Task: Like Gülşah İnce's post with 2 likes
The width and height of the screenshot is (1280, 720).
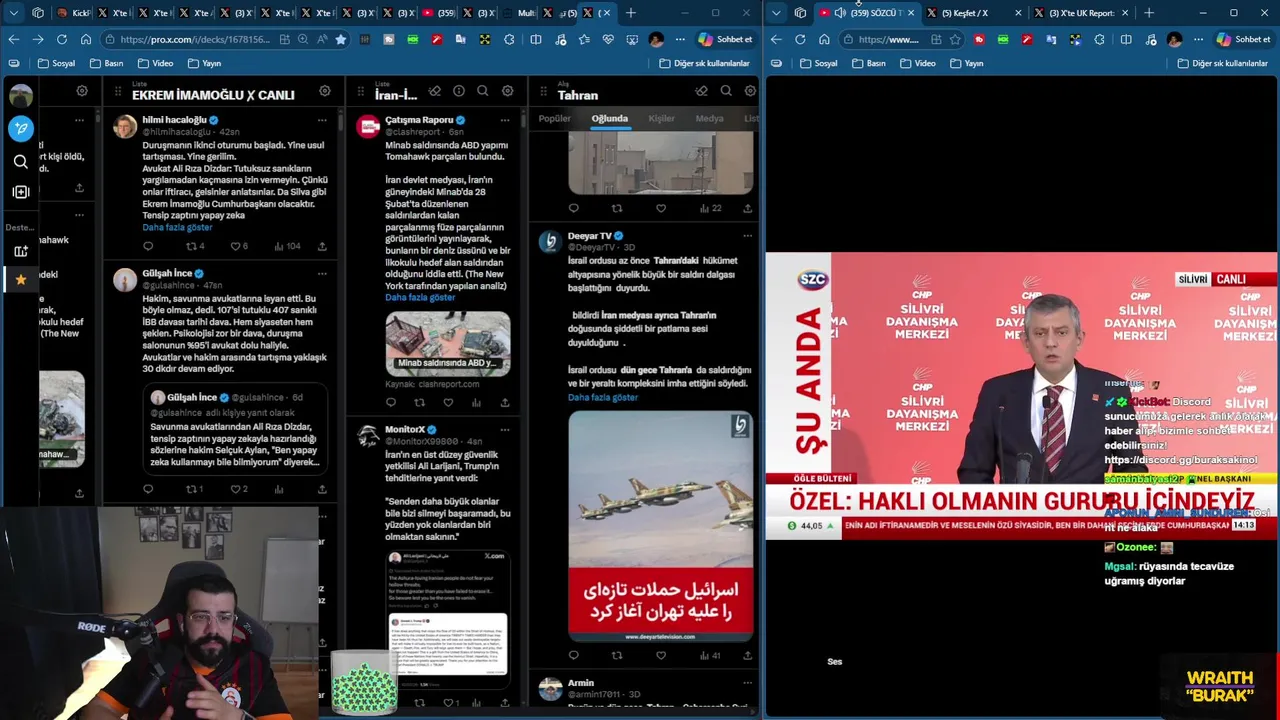Action: (x=238, y=489)
